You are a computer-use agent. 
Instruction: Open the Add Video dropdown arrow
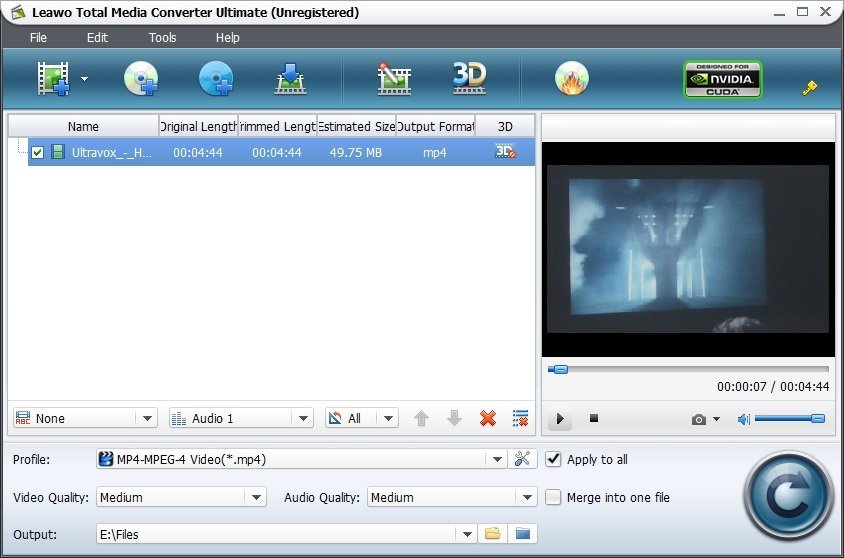coord(85,79)
